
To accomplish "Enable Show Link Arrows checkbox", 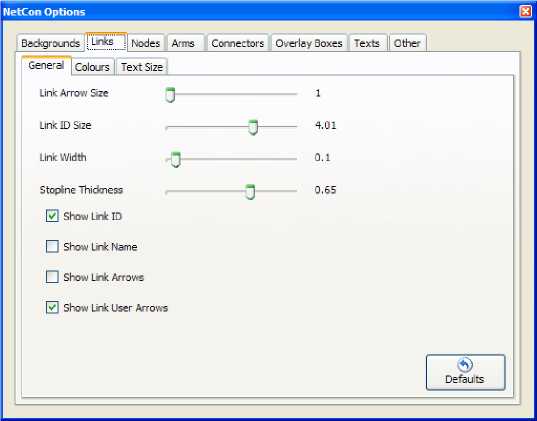I will (52, 277).
